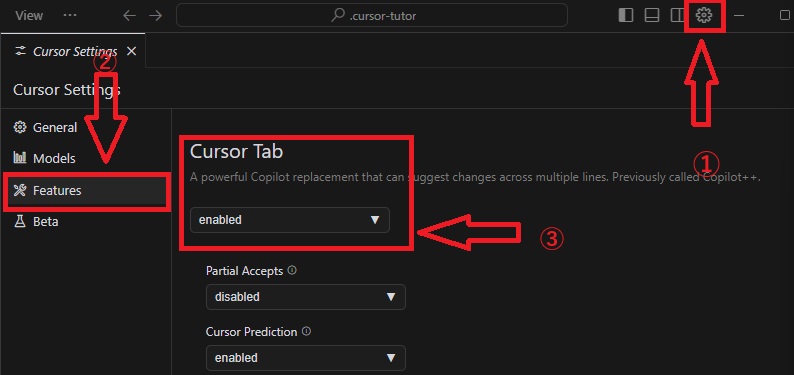This screenshot has height=375, width=794.
Task: Go forward with right arrow
Action: [x=155, y=16]
